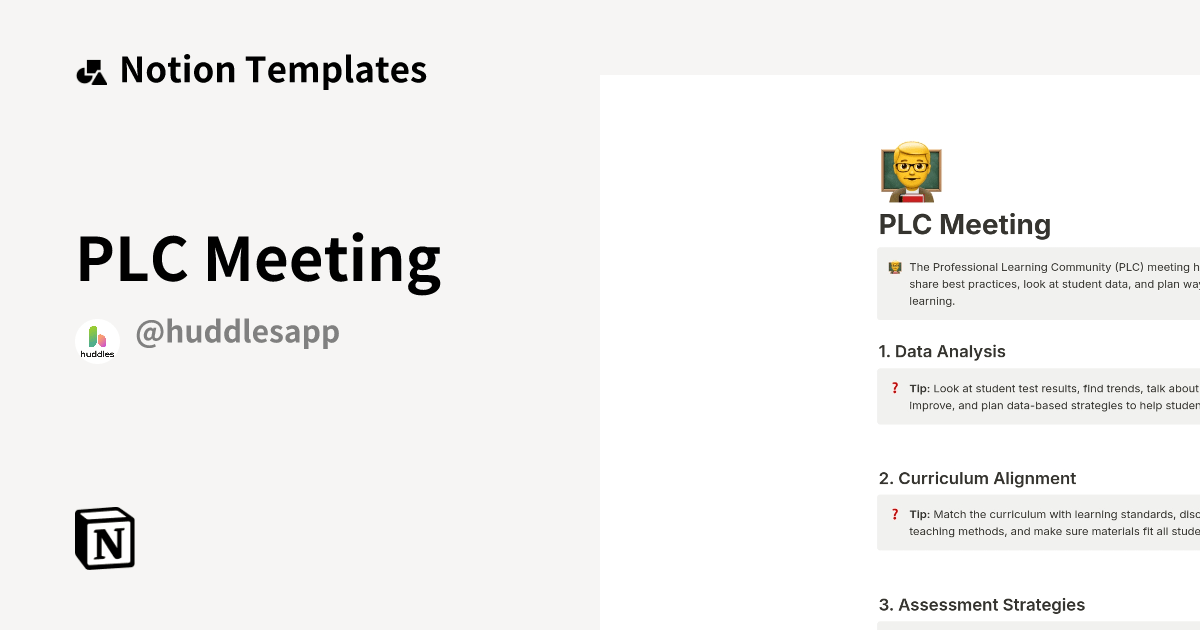Click the Data Analysis tip question icon
1200x630 pixels.
(x=895, y=388)
